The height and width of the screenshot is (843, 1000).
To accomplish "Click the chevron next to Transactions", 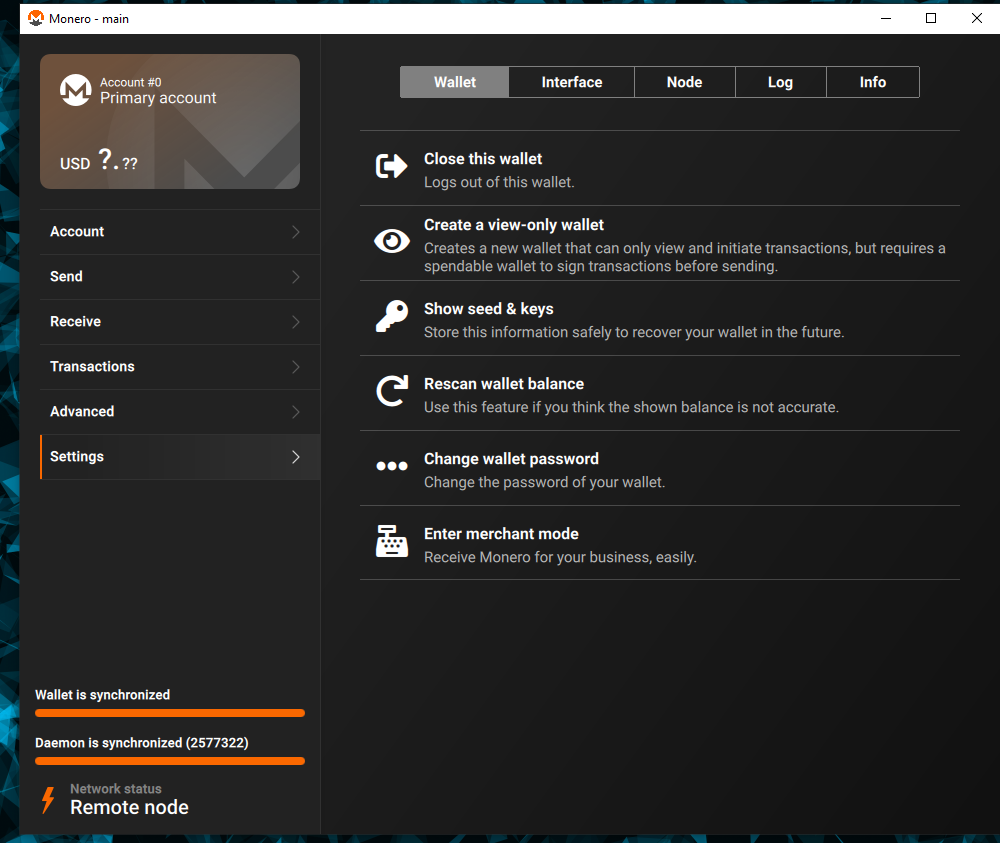I will (295, 367).
